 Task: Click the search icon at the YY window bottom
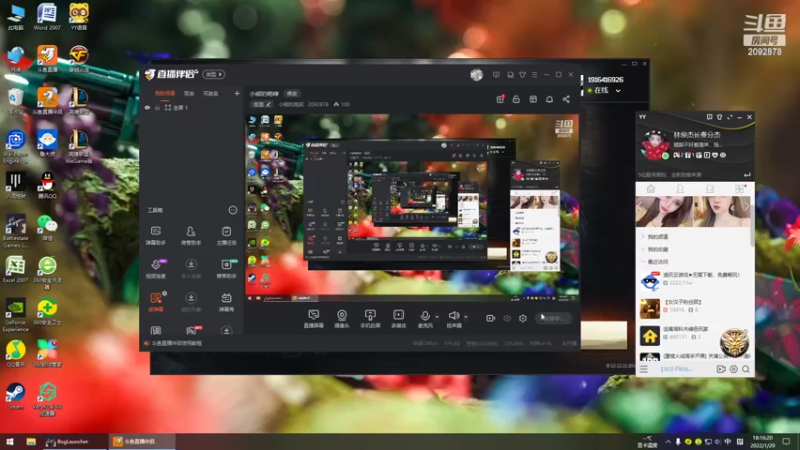(746, 369)
